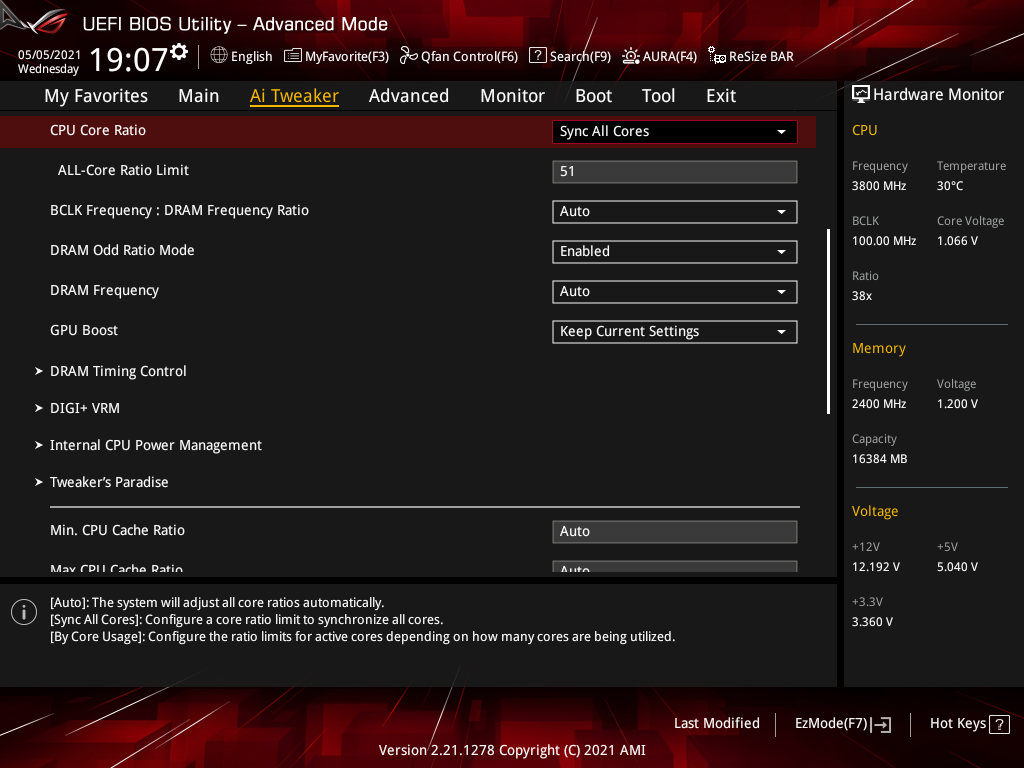The width and height of the screenshot is (1024, 768).
Task: Select the CPU Core Ratio label
Action: point(98,131)
